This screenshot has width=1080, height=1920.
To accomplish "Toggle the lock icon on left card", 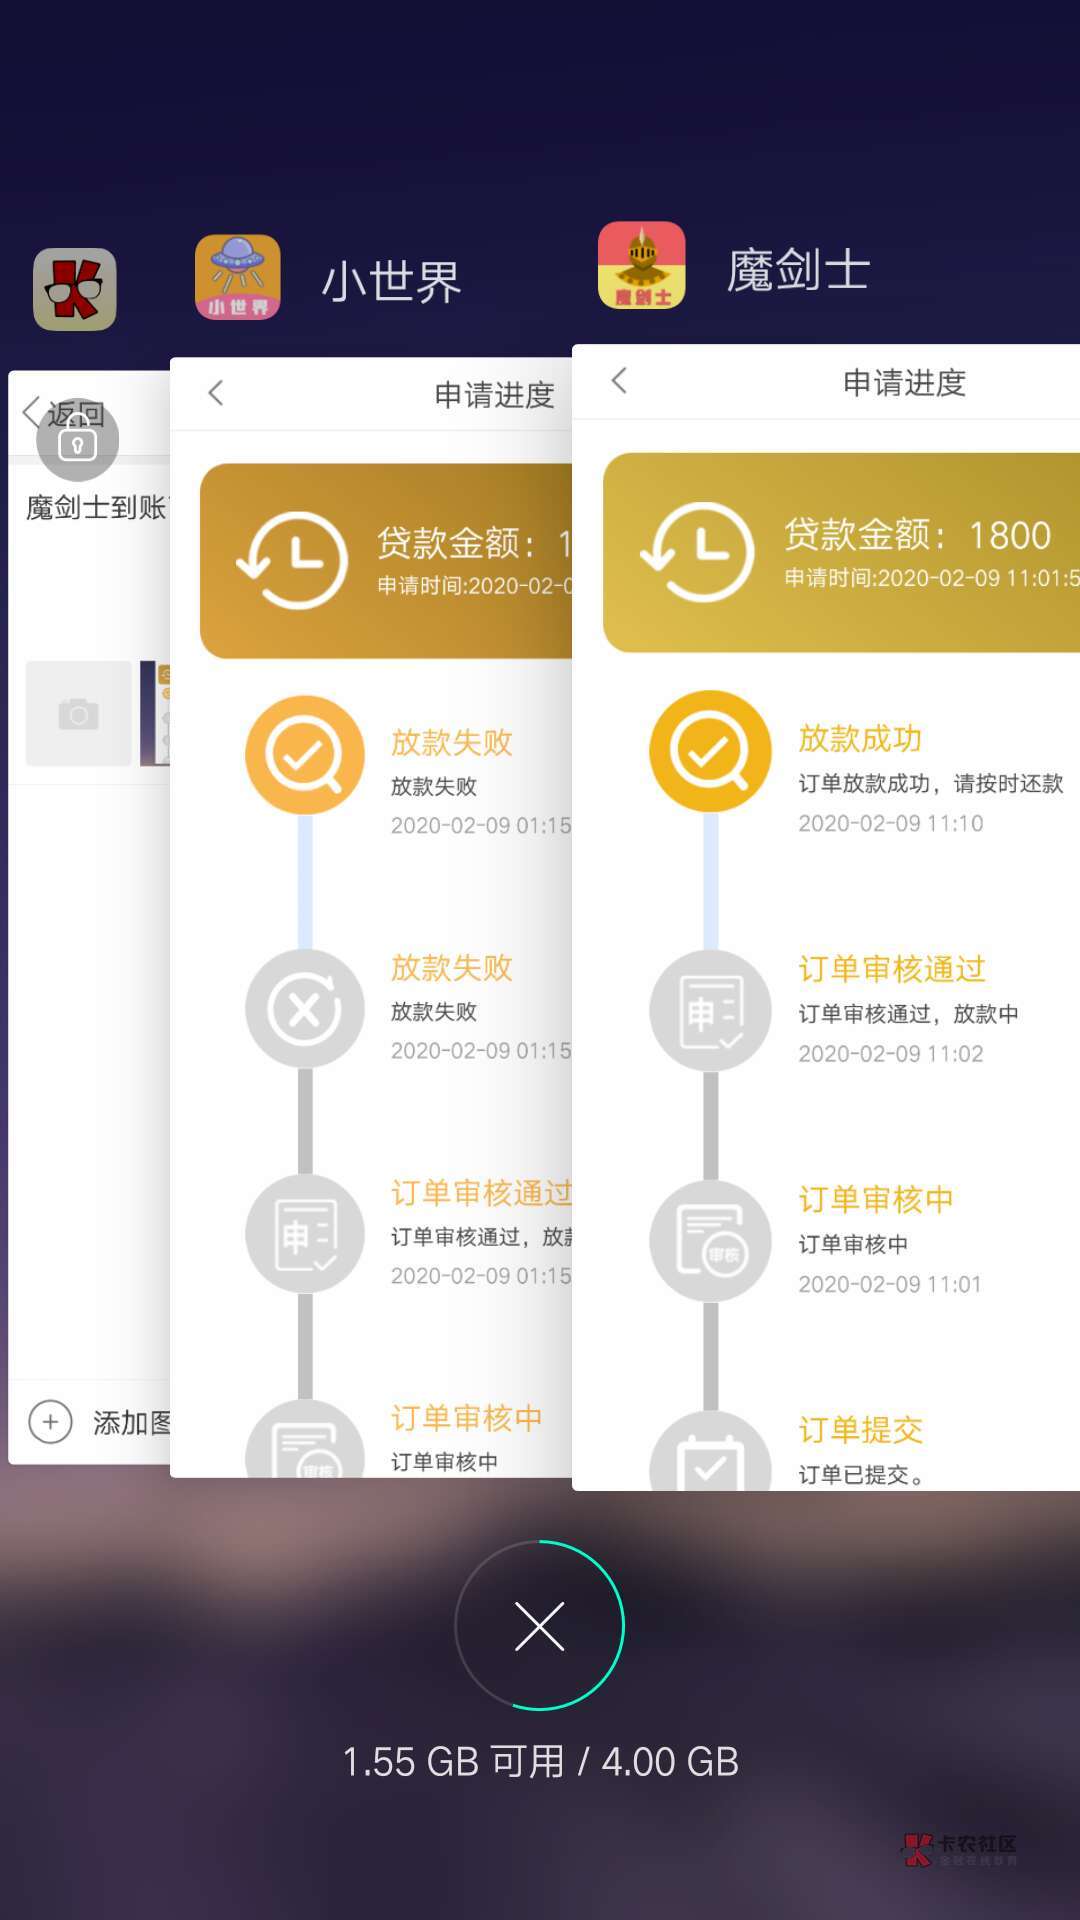I will pyautogui.click(x=77, y=441).
